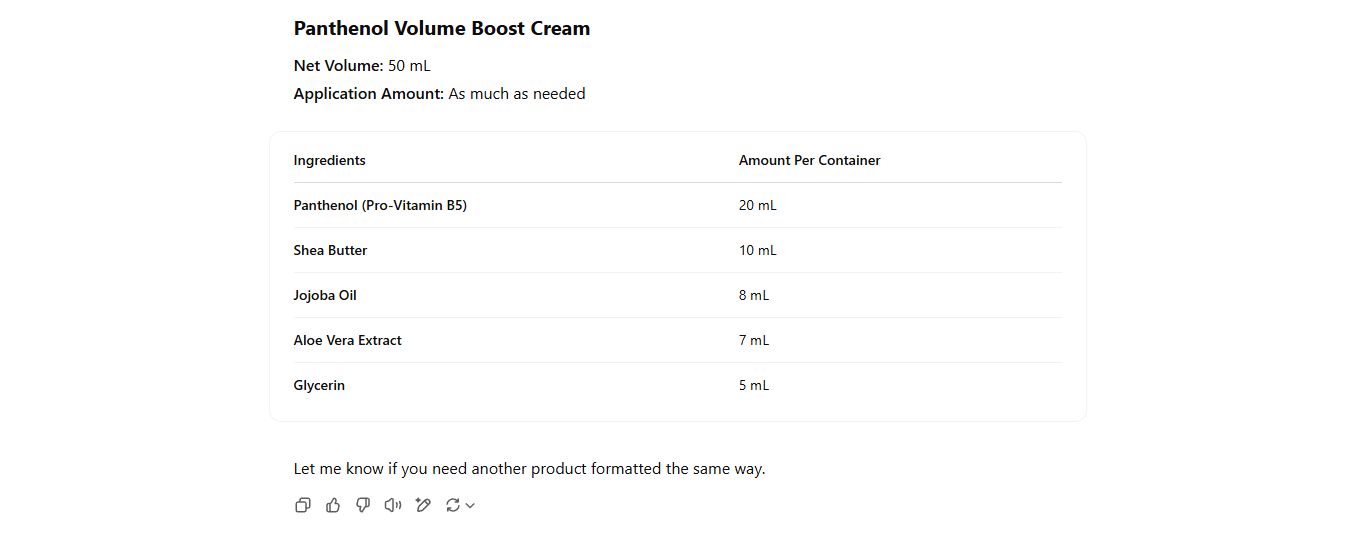Click the Ingredients column header
This screenshot has width=1367, height=556.
(x=329, y=161)
